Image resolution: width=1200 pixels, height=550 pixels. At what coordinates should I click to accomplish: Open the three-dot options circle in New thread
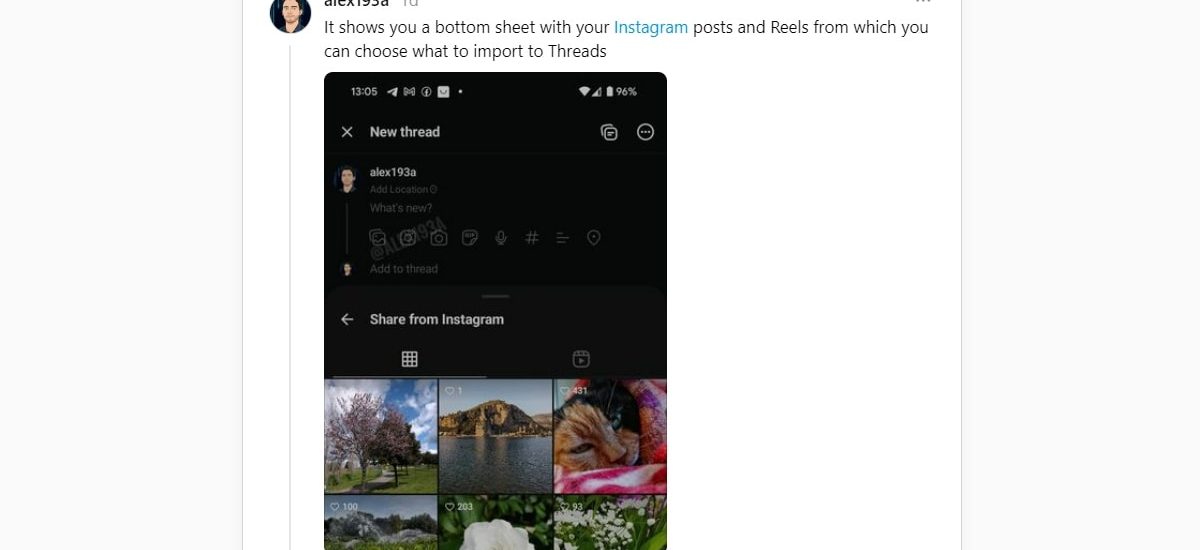click(x=646, y=132)
